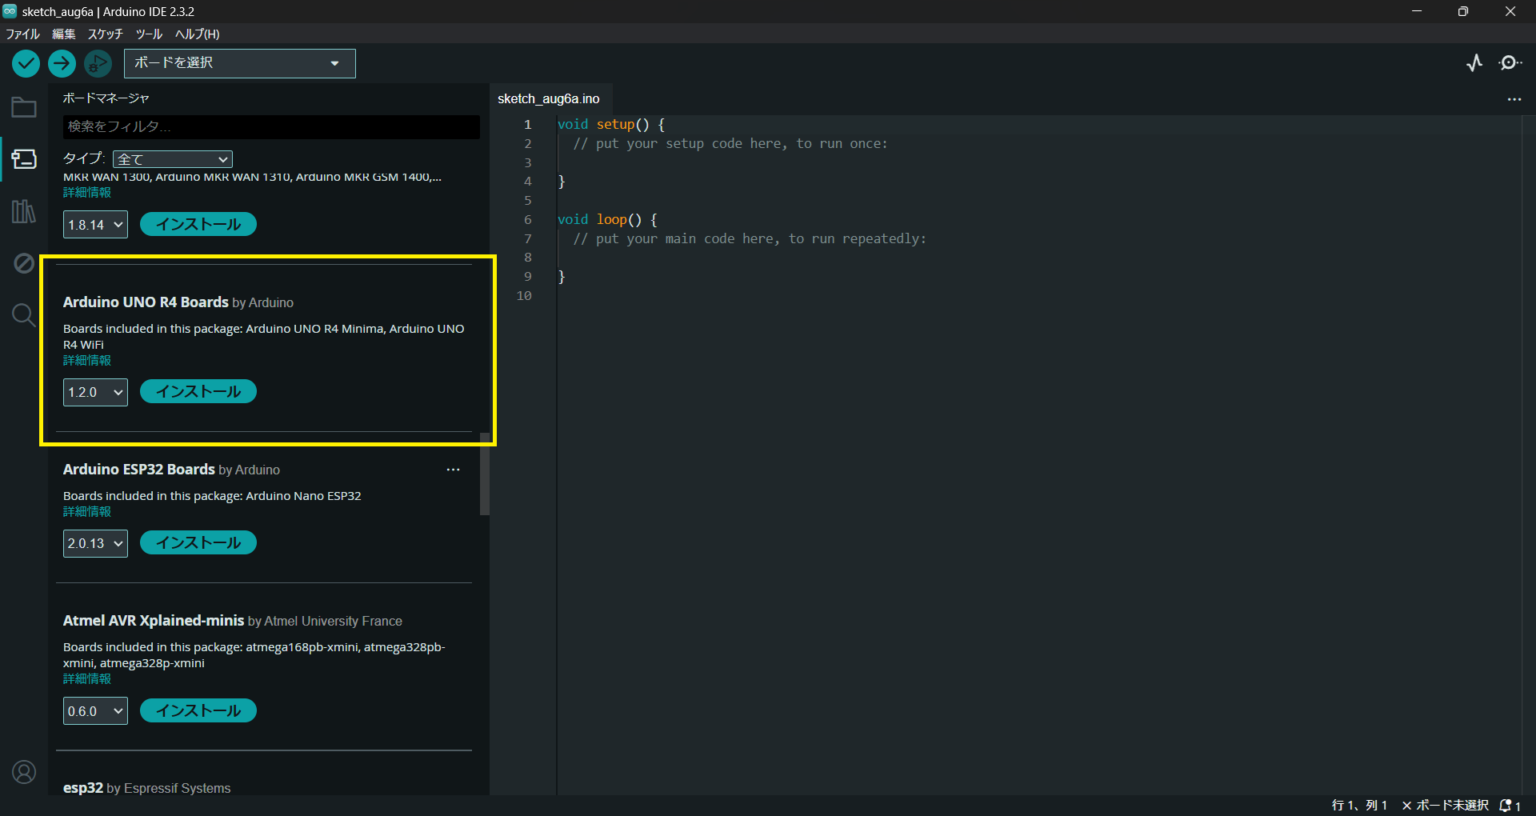Open the Search magnifier sidebar icon
Viewport: 1536px width, 816px height.
[x=24, y=316]
